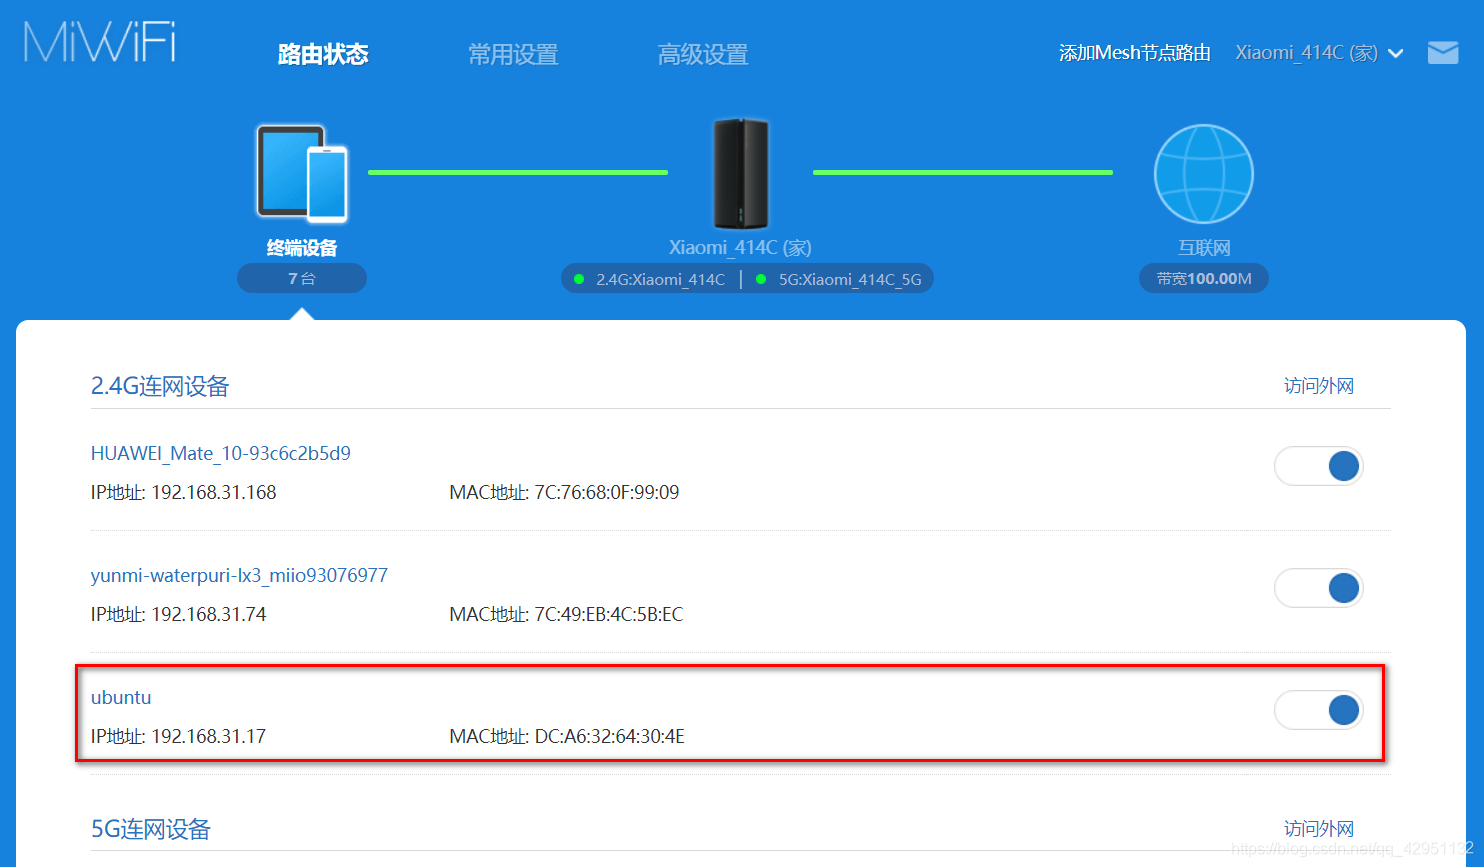
Task: Switch to the 常用设置 tab
Action: click(513, 54)
